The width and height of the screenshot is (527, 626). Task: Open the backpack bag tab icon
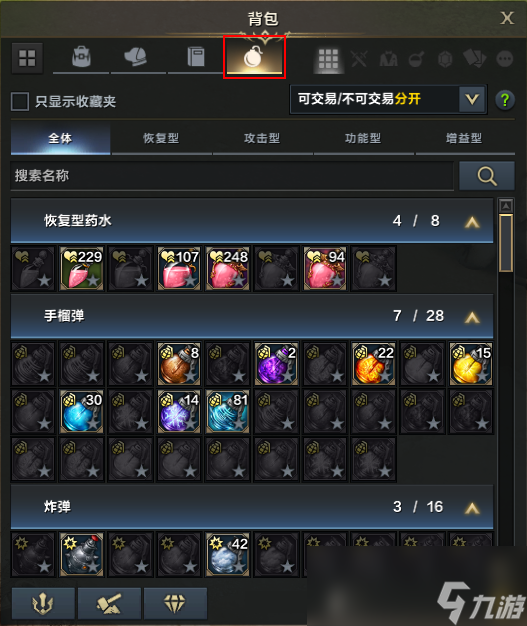[x=81, y=58]
